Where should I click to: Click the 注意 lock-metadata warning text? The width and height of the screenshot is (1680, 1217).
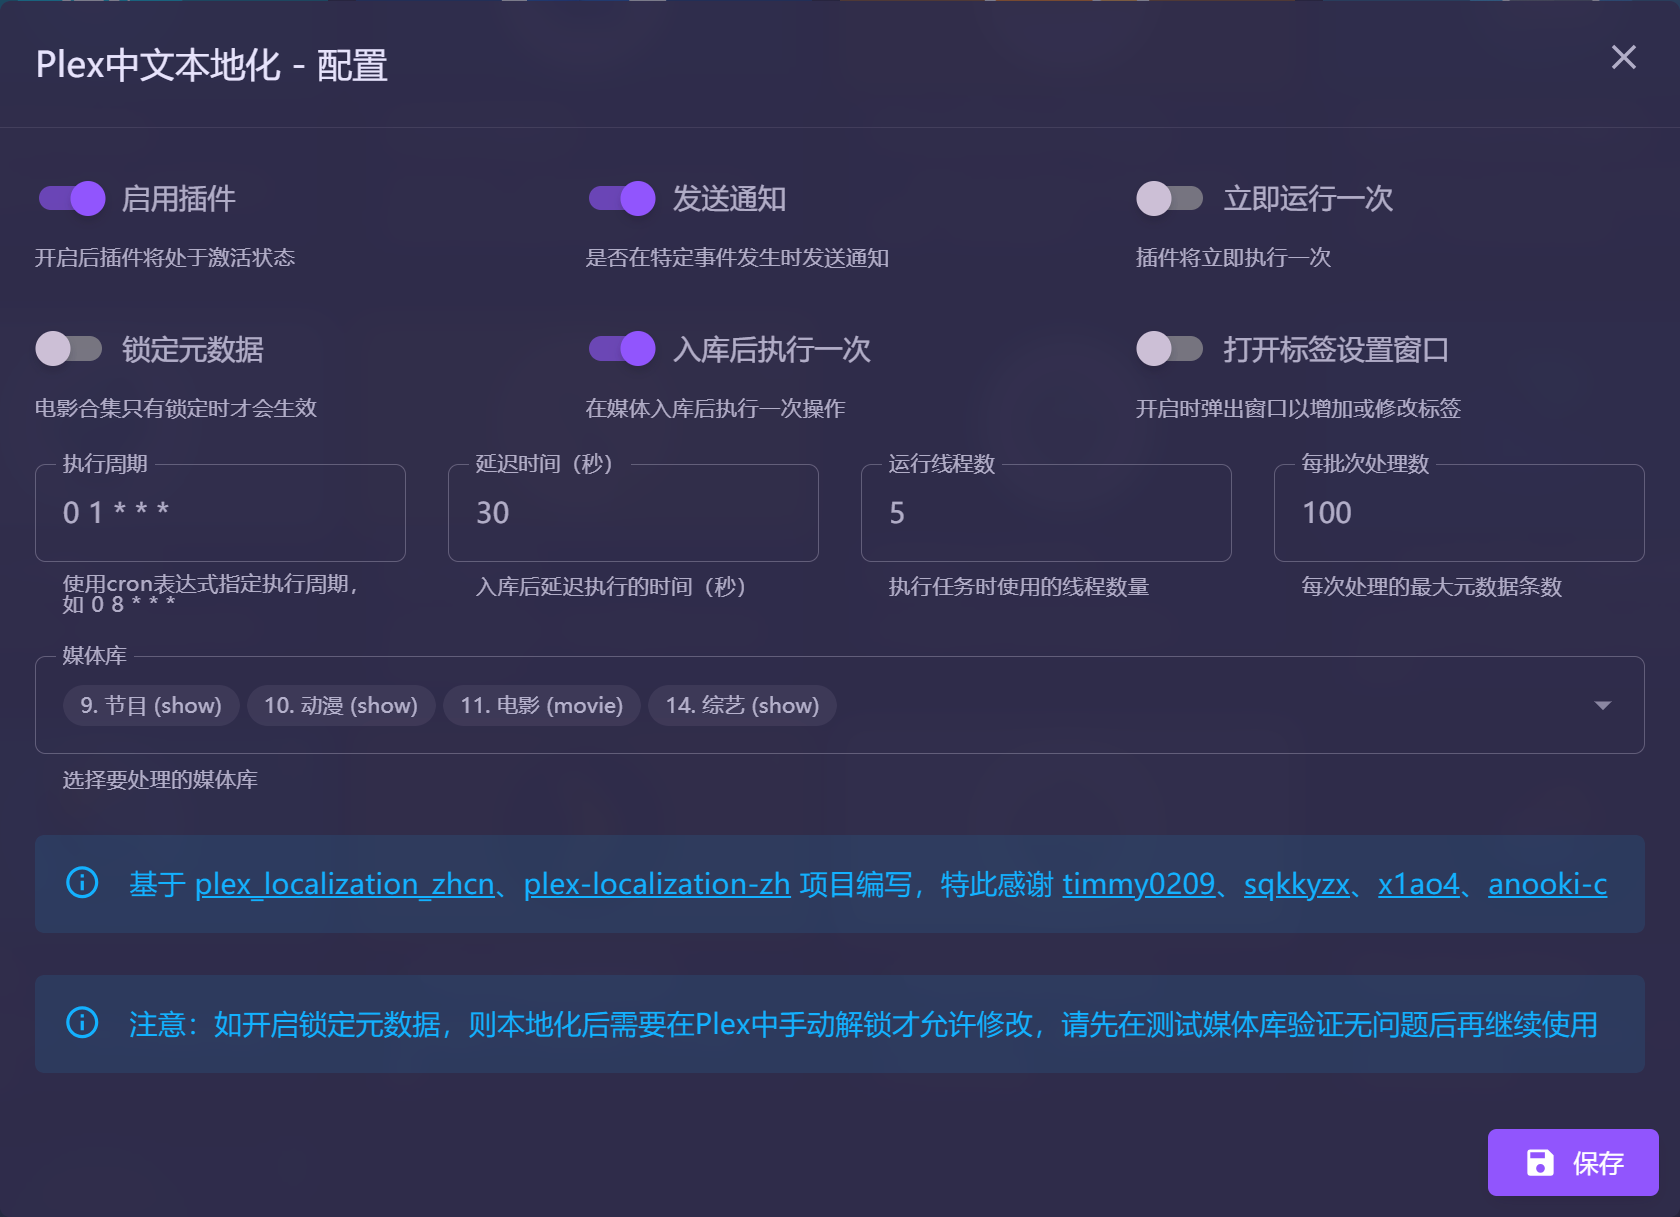point(863,1024)
